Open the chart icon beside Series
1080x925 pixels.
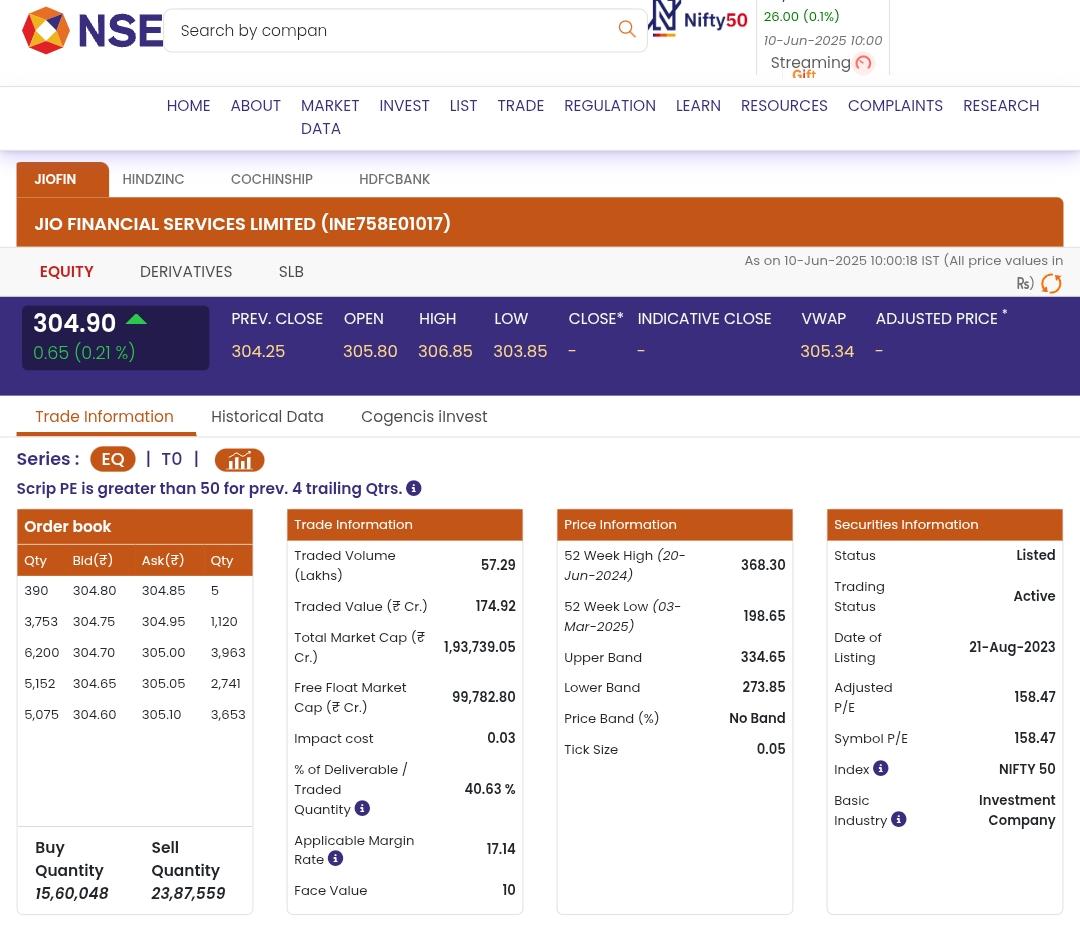pos(240,459)
